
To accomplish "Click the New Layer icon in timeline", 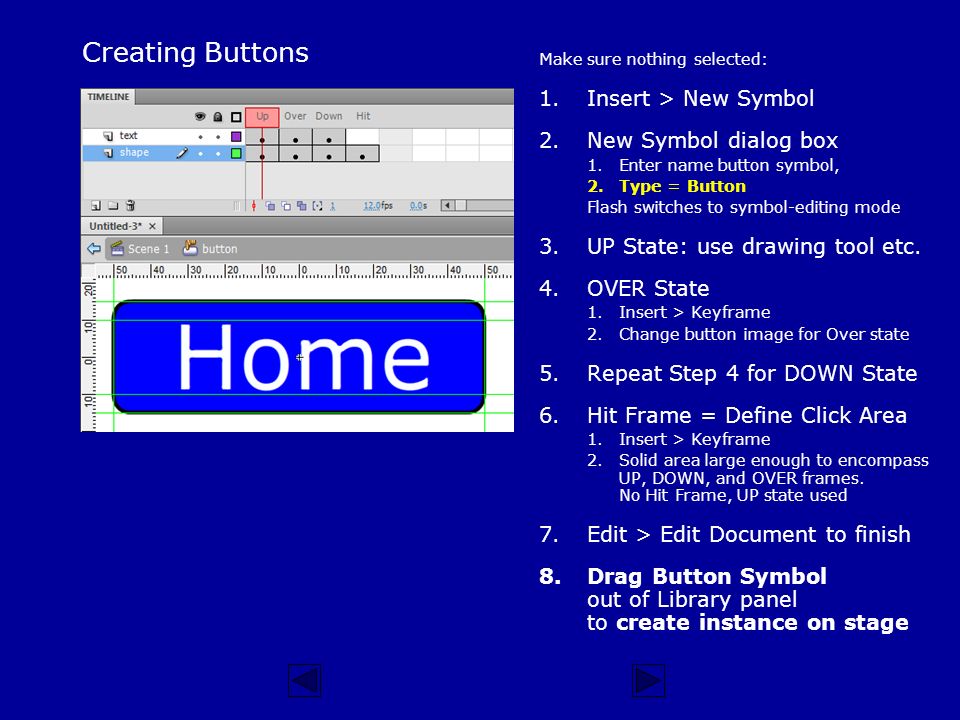I will 96,206.
